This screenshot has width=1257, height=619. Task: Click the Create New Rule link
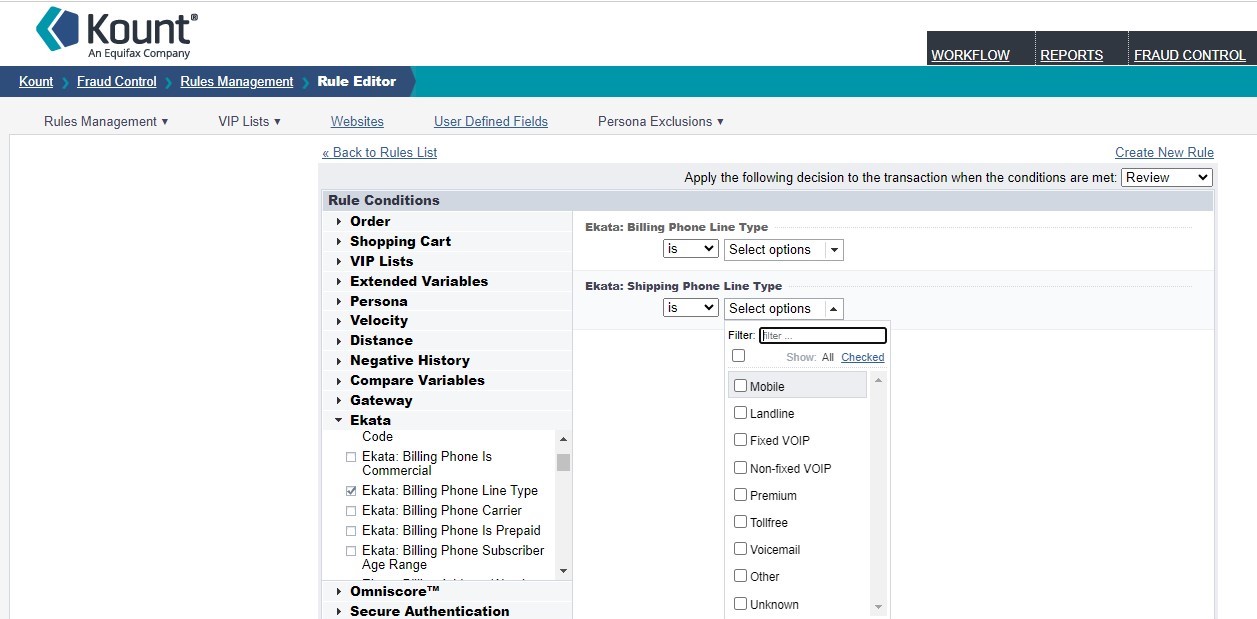(1164, 152)
